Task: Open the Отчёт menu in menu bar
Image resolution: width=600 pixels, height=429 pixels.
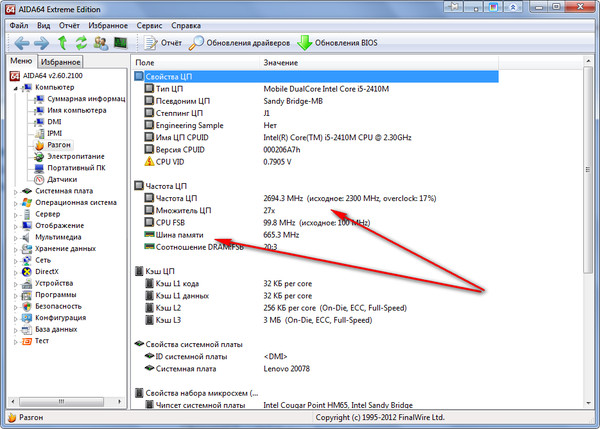Action: (69, 26)
